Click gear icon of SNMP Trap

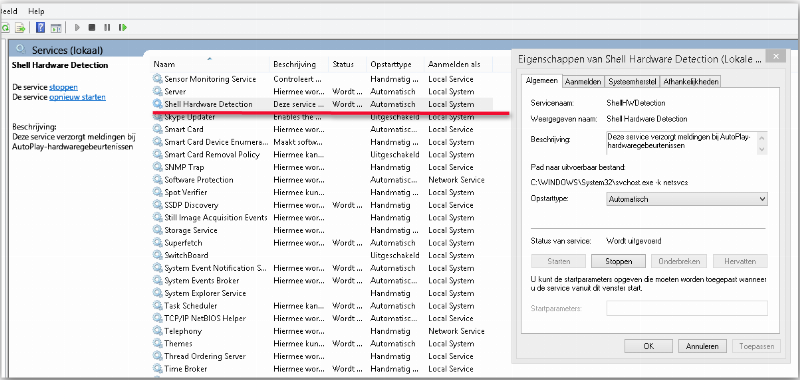[158, 167]
